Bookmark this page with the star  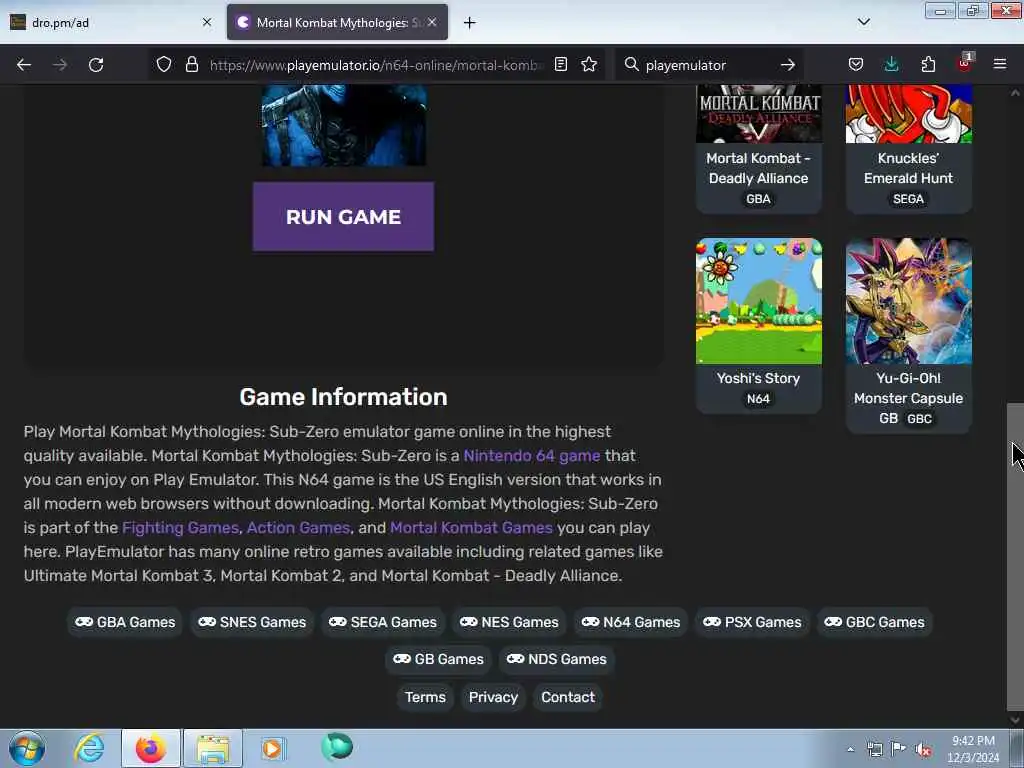pos(589,64)
